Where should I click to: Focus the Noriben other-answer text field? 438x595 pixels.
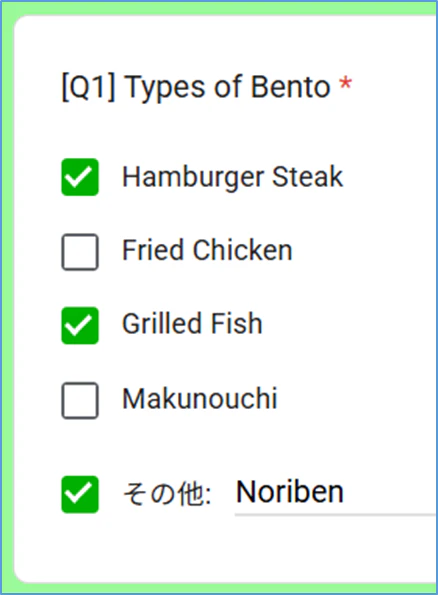336,492
